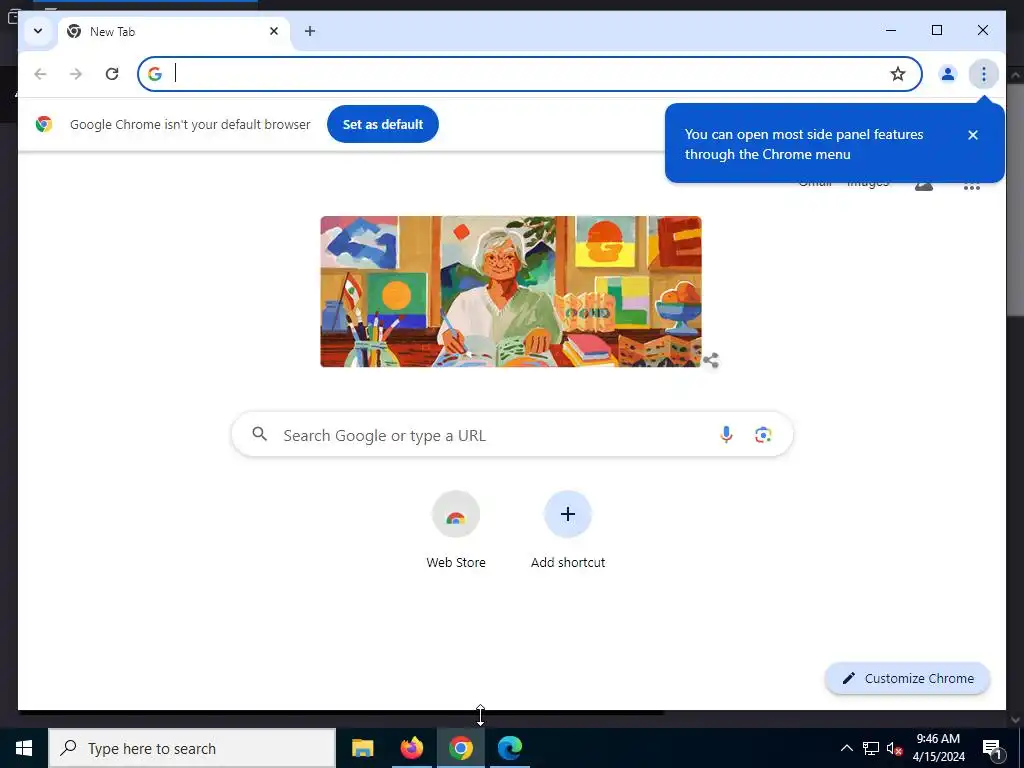Open the Google Doodle image
The width and height of the screenshot is (1024, 768).
[x=511, y=291]
